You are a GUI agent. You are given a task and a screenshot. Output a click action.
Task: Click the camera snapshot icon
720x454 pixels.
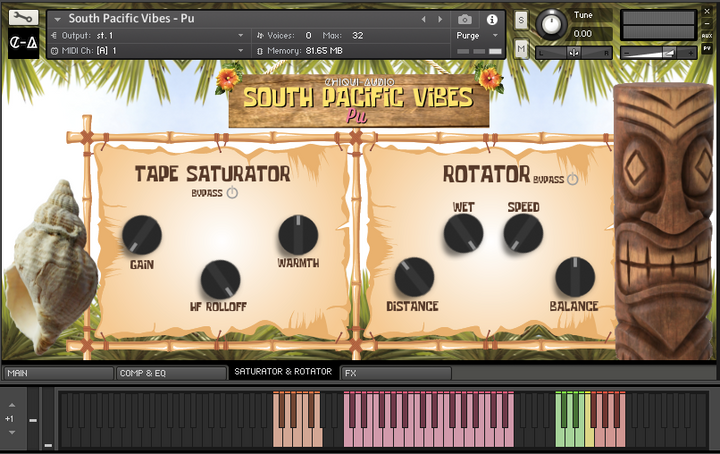pos(465,19)
